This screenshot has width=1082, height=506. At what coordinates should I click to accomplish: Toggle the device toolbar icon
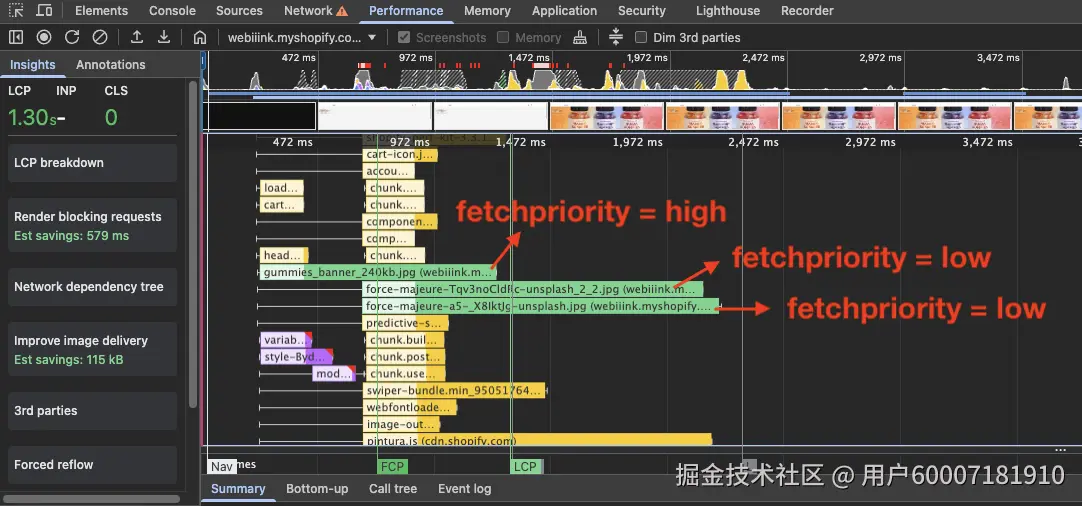(x=44, y=10)
